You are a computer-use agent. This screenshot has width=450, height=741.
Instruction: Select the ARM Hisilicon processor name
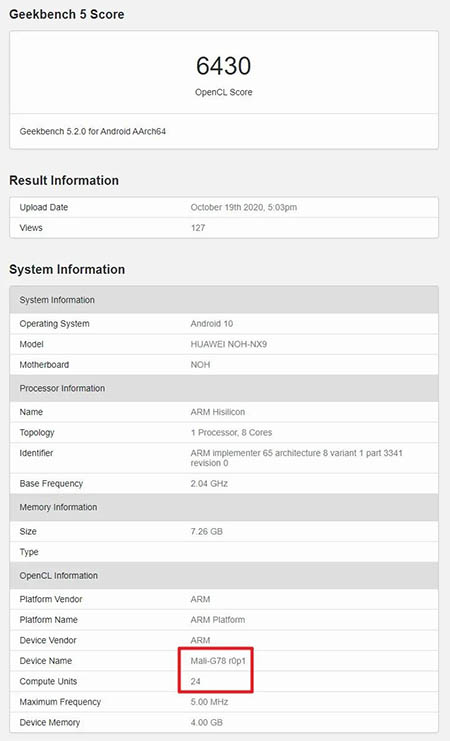(217, 412)
